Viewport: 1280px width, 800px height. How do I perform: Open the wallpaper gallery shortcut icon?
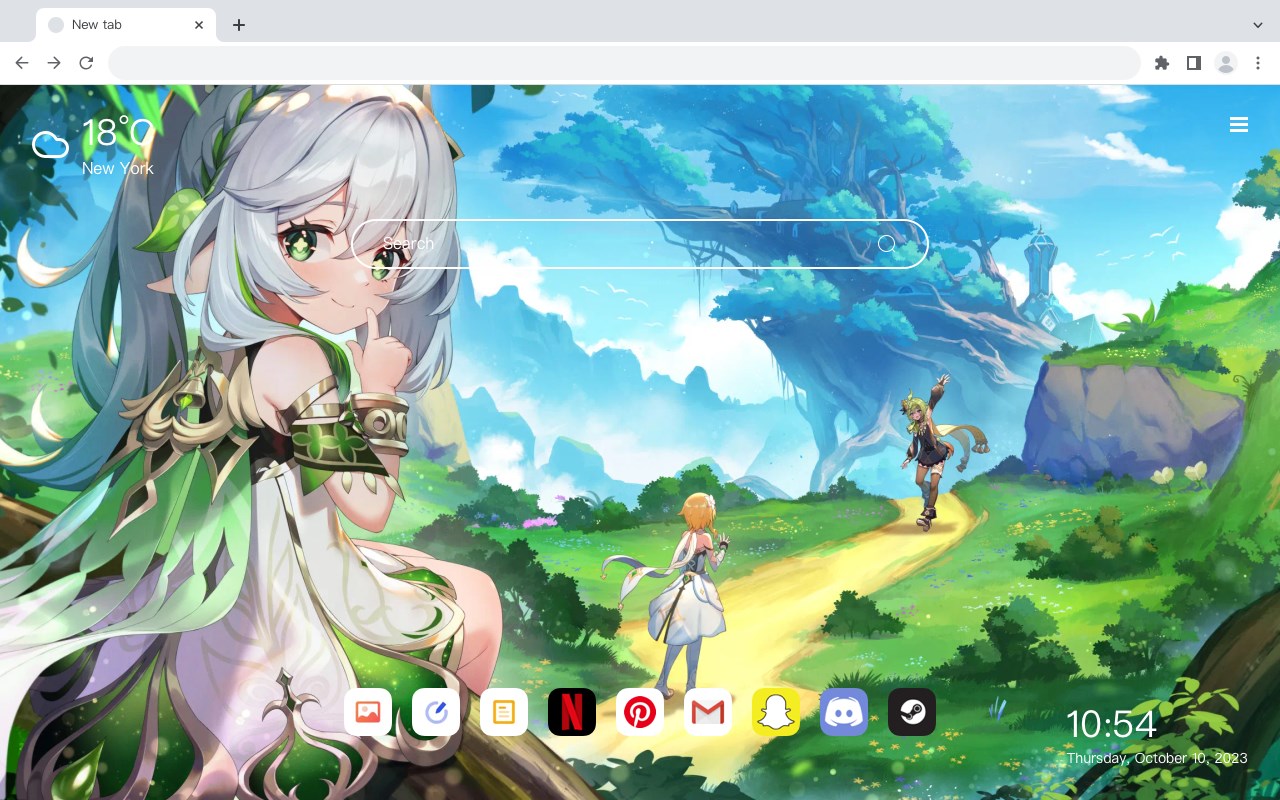pos(368,712)
